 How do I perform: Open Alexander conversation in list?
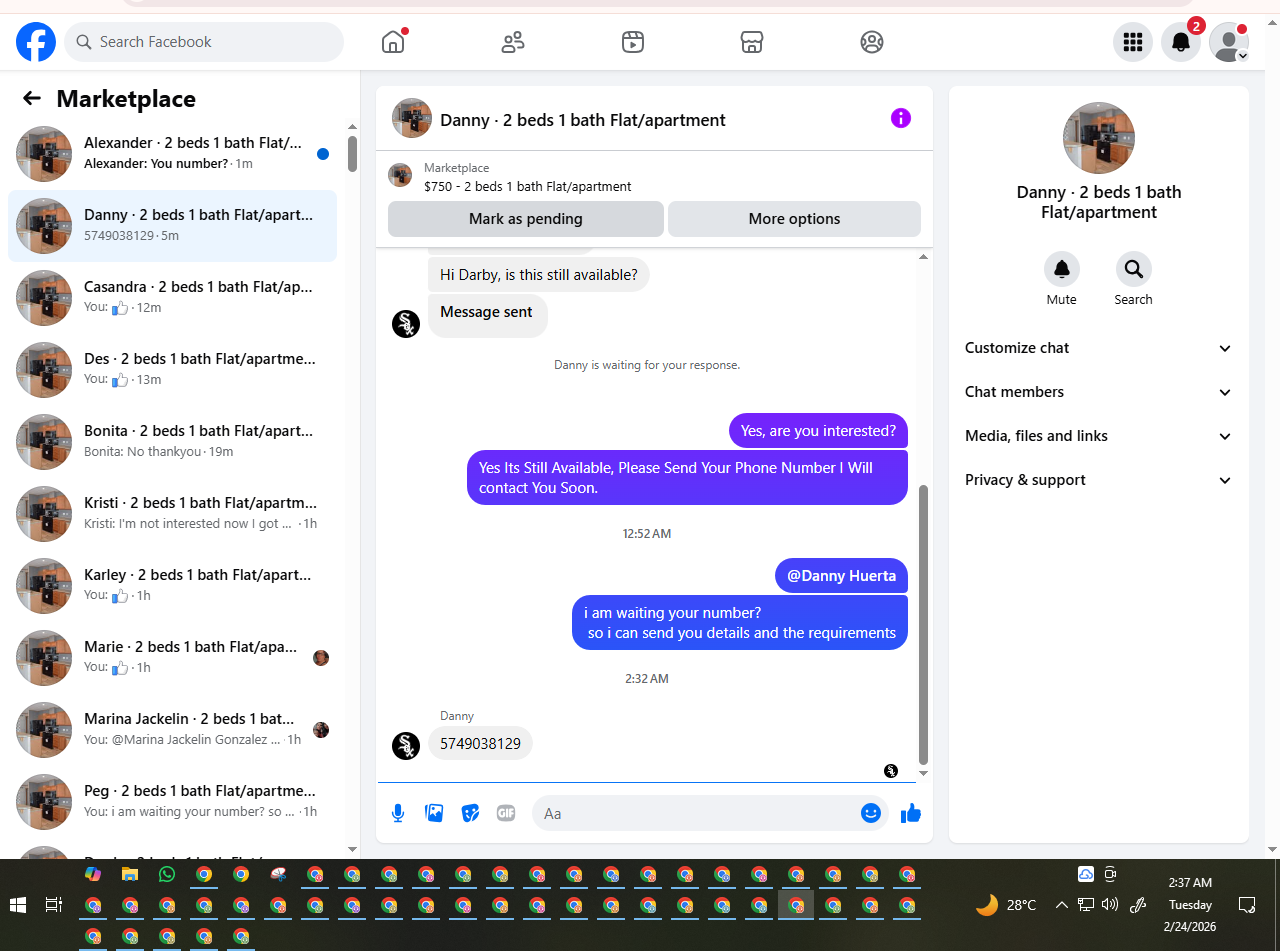172,154
